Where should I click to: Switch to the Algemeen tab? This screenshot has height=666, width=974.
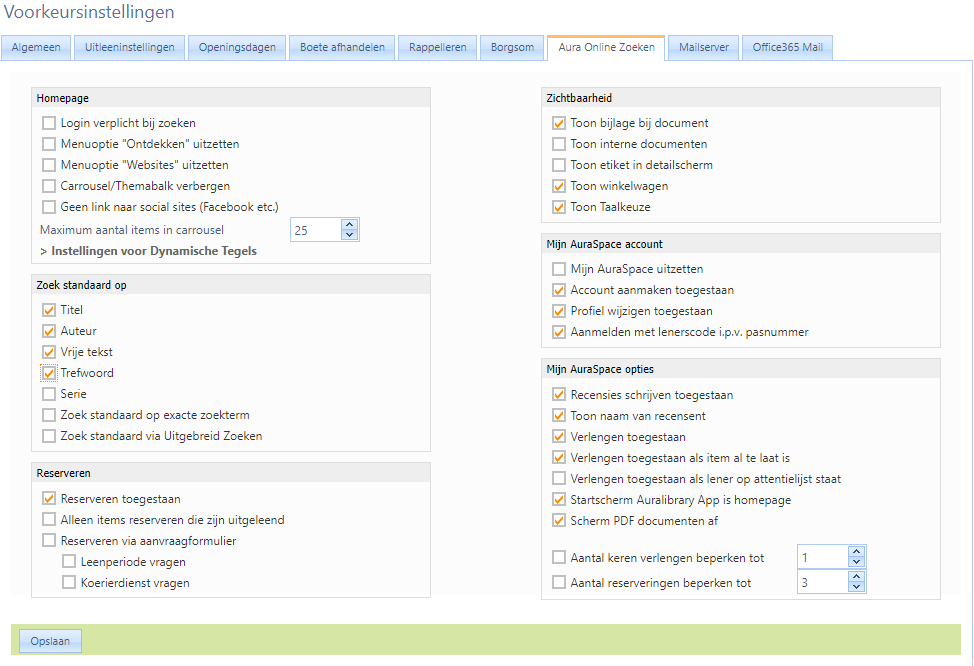[37, 47]
